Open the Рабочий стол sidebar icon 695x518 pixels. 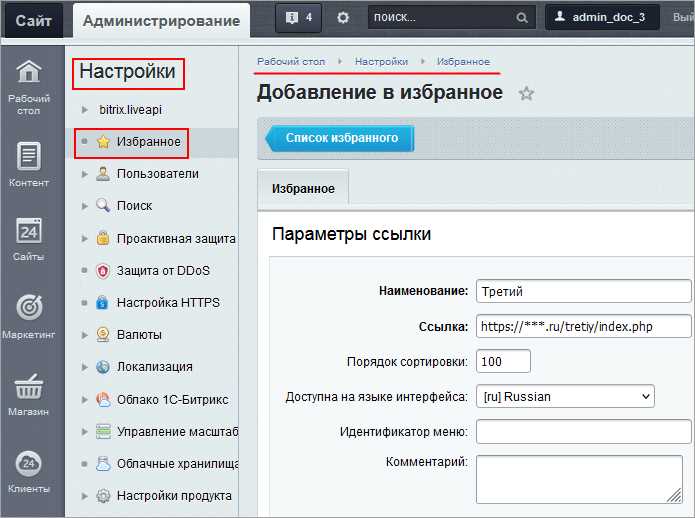click(x=29, y=71)
